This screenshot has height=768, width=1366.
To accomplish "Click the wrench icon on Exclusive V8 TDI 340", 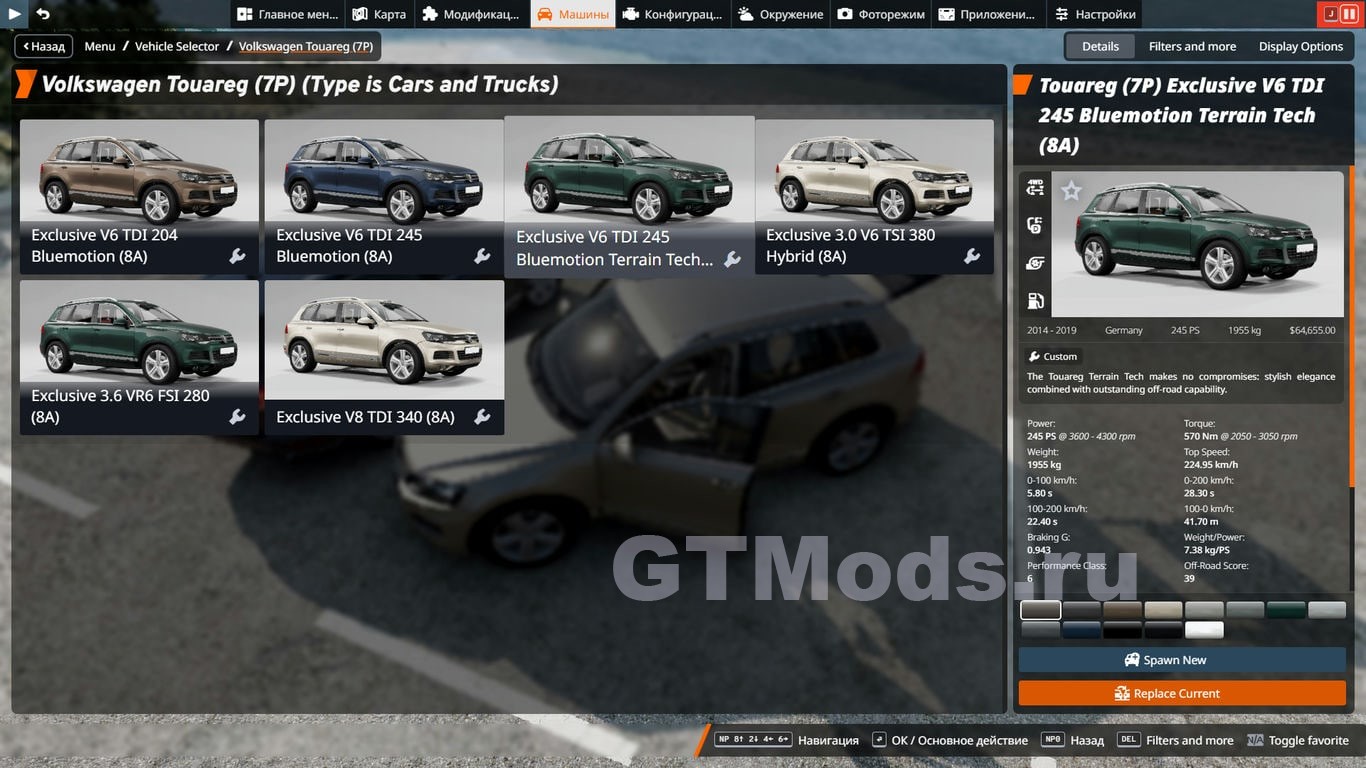I will [x=482, y=417].
